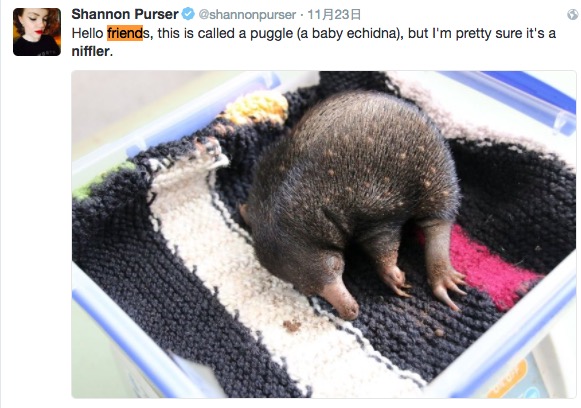The image size is (581, 408).
Task: Open Shannon Purser's profile avatar
Action: pos(37,32)
